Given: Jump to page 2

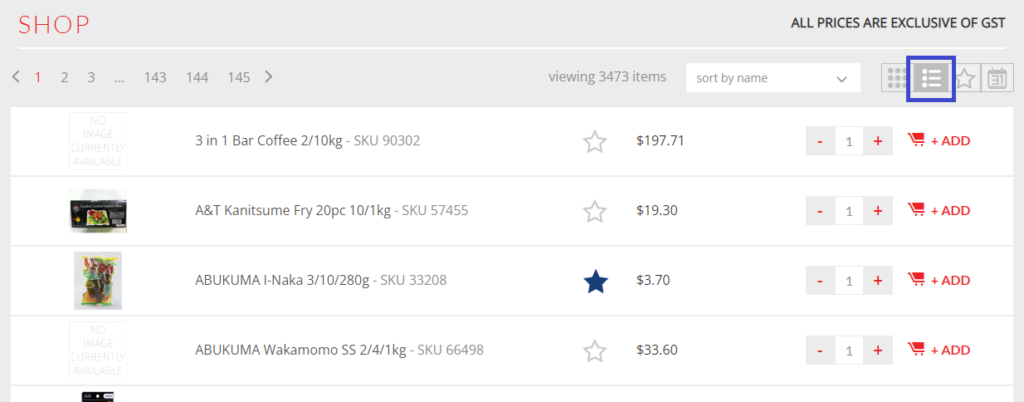Looking at the screenshot, I should click(64, 78).
